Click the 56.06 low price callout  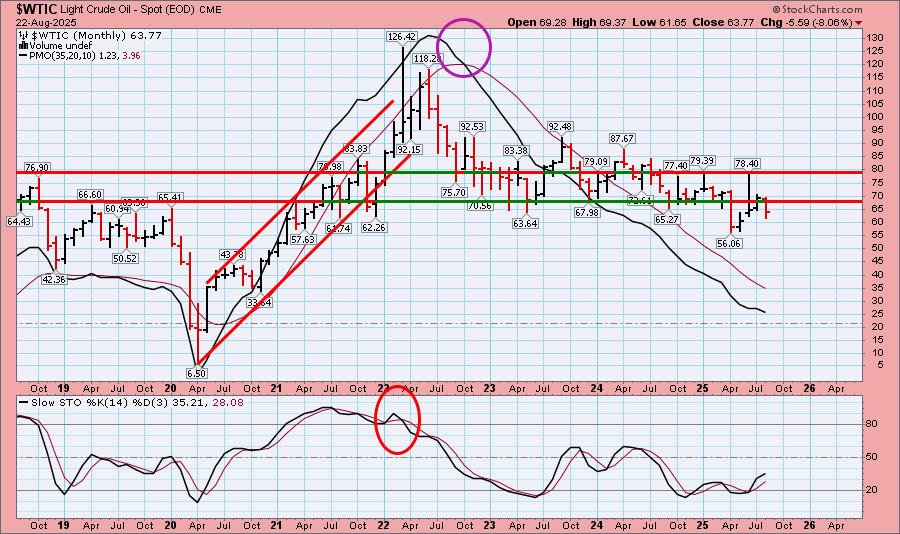pos(729,243)
